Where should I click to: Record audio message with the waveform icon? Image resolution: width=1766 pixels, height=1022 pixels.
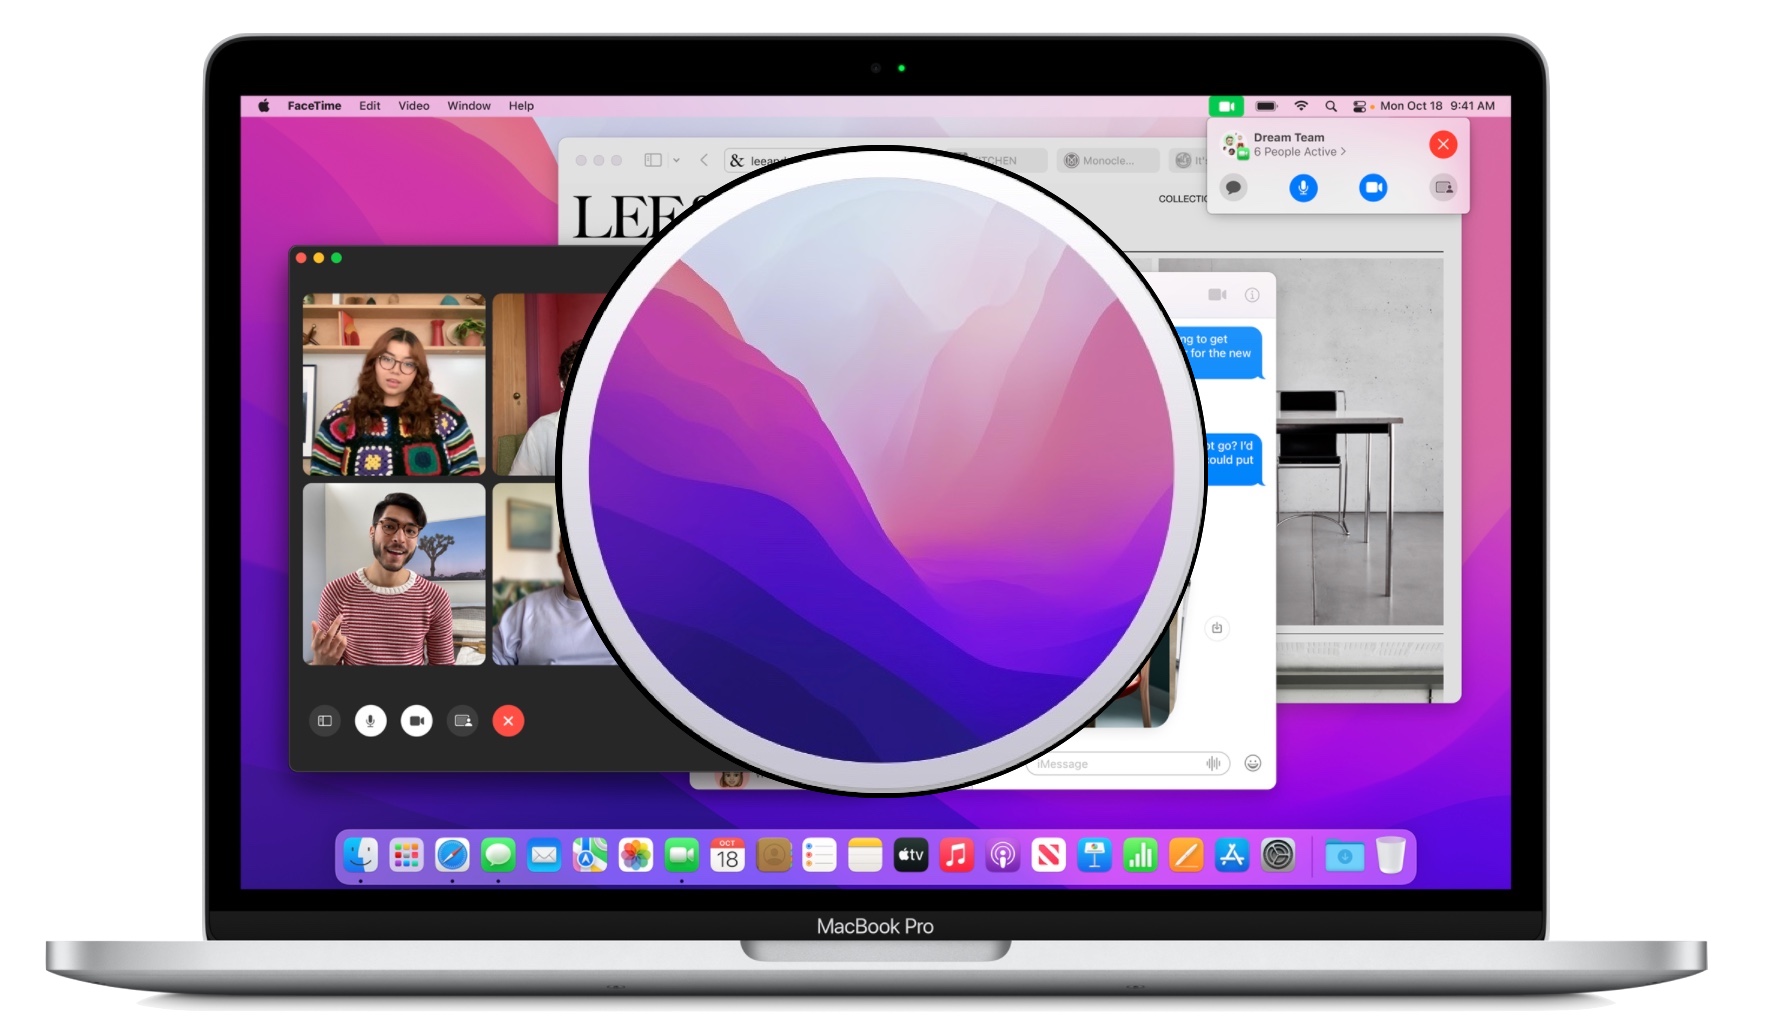[1213, 764]
